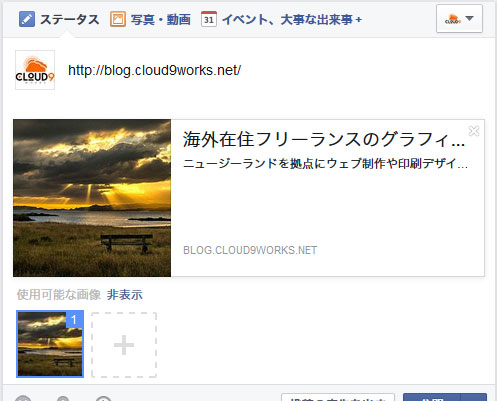The width and height of the screenshot is (497, 401).
Task: Select the ステータス tab
Action: [x=59, y=19]
